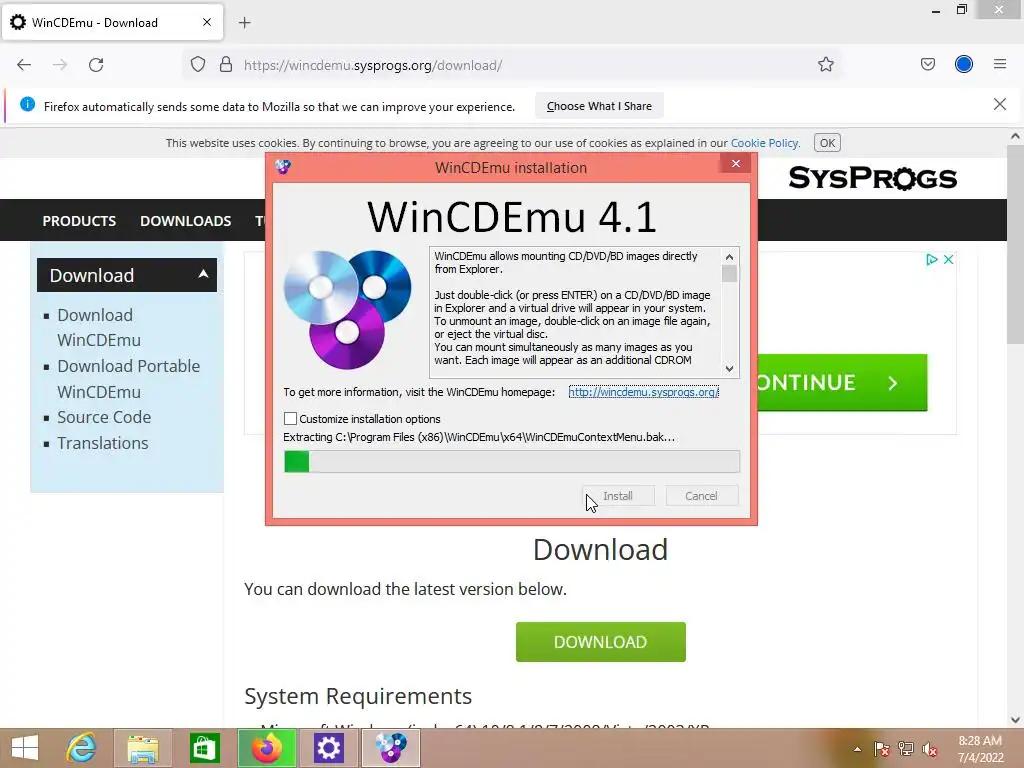This screenshot has width=1024, height=768.
Task: Bookmark this page with the star
Action: 825,65
